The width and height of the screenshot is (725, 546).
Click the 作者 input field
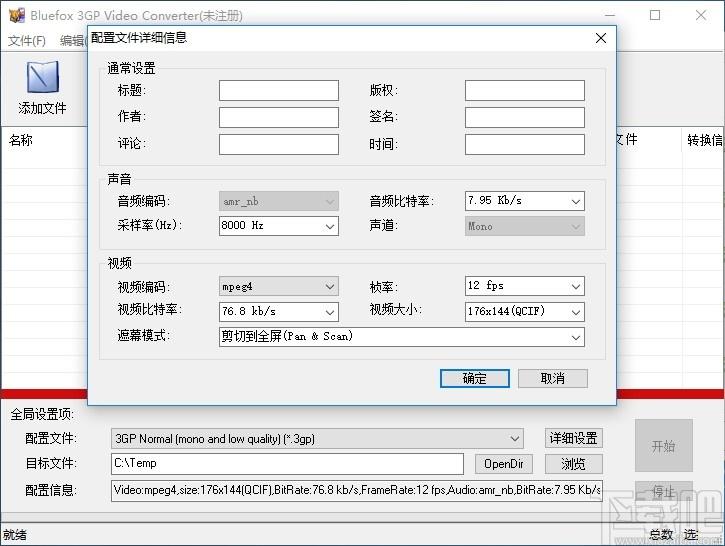[279, 117]
